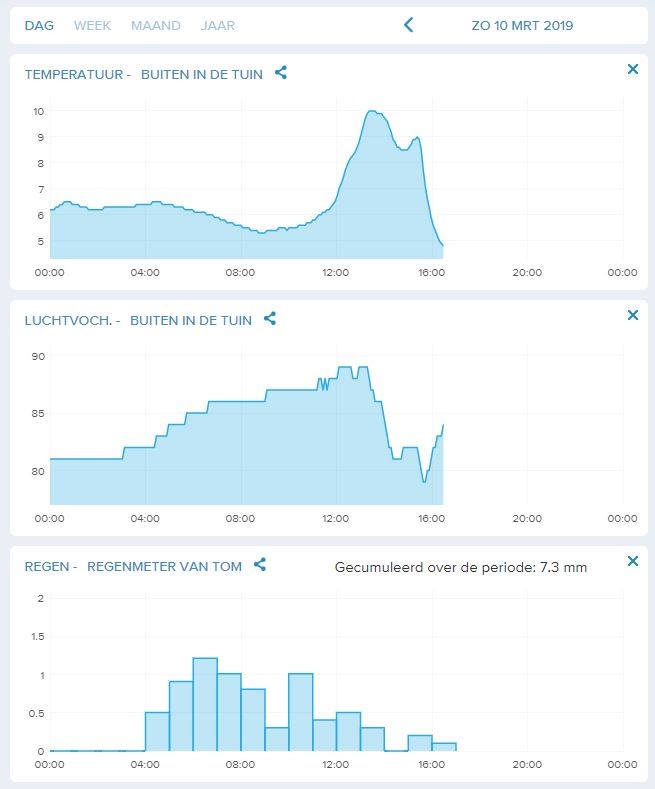Switch to the WEEK view
655x789 pixels.
[x=93, y=26]
